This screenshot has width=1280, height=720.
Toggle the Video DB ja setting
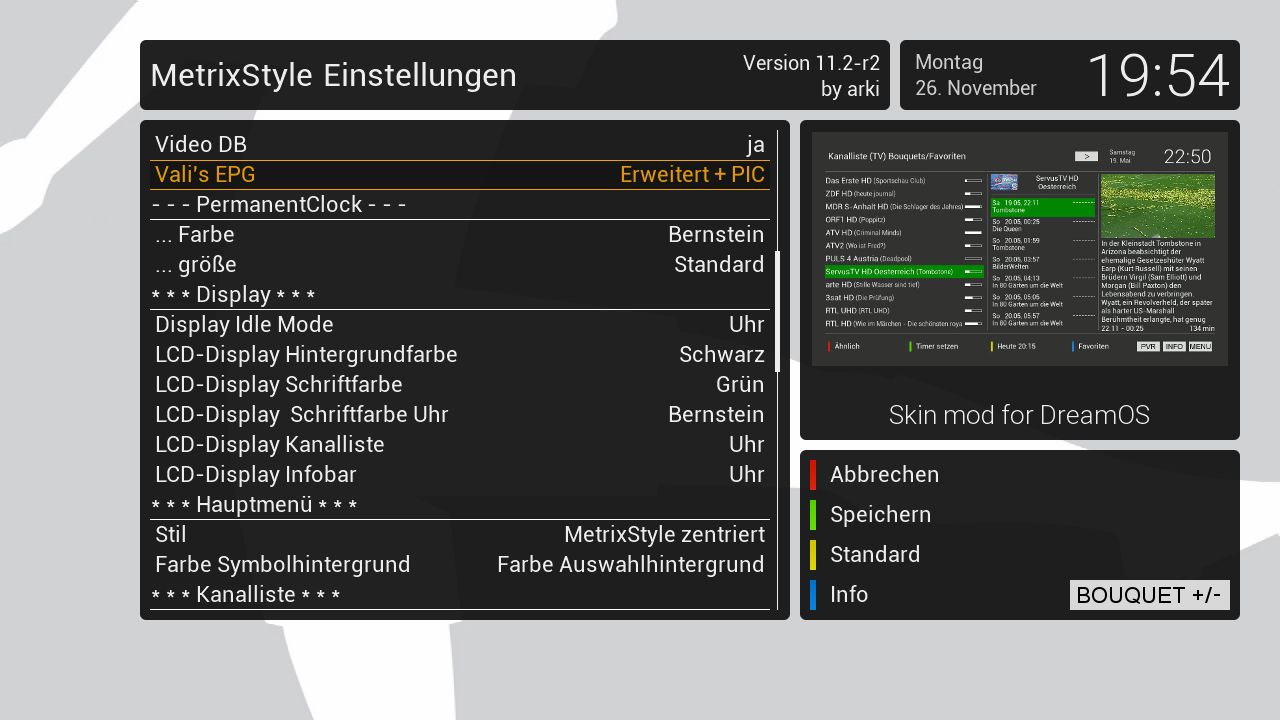coord(459,145)
